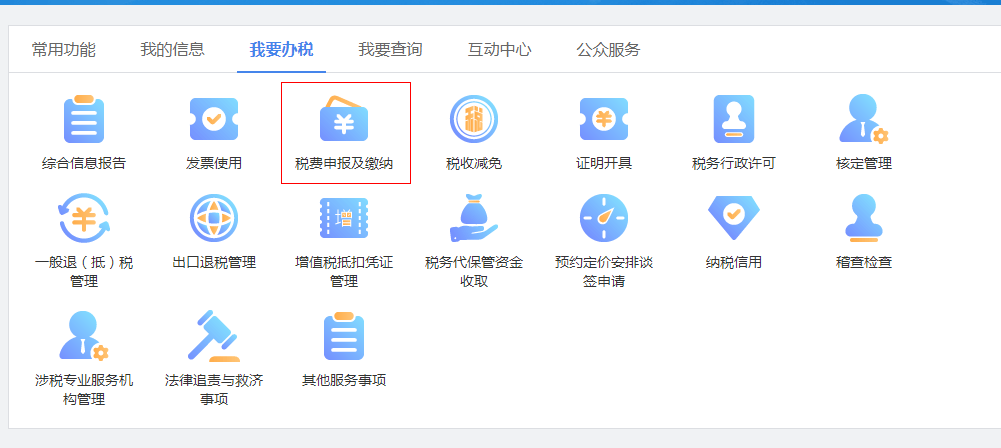1001x448 pixels.
Task: Select the 我要办税 tab
Action: click(x=282, y=49)
